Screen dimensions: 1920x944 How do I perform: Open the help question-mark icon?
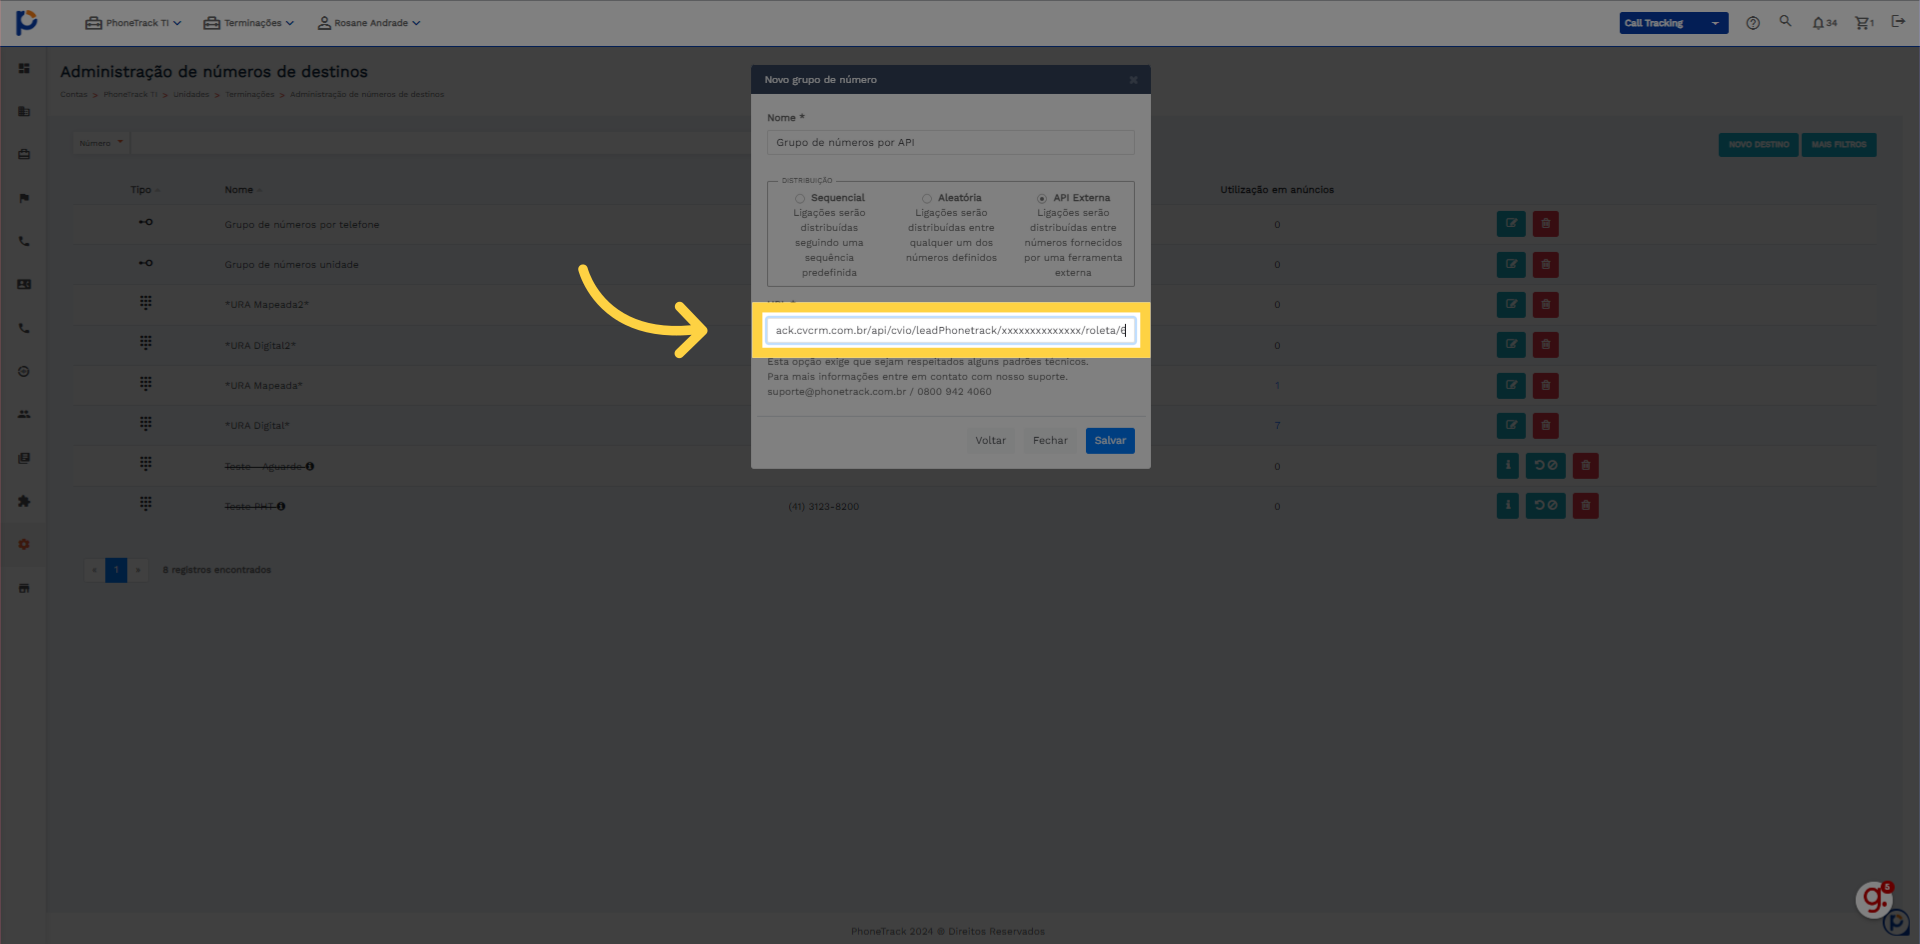[x=1753, y=23]
